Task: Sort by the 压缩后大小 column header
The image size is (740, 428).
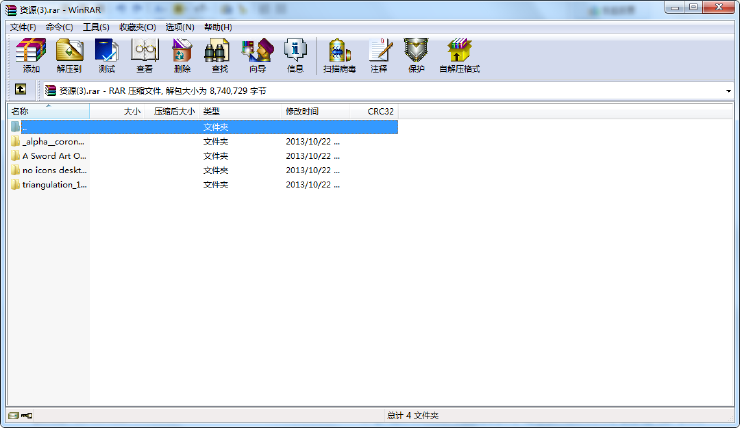Action: 172,111
